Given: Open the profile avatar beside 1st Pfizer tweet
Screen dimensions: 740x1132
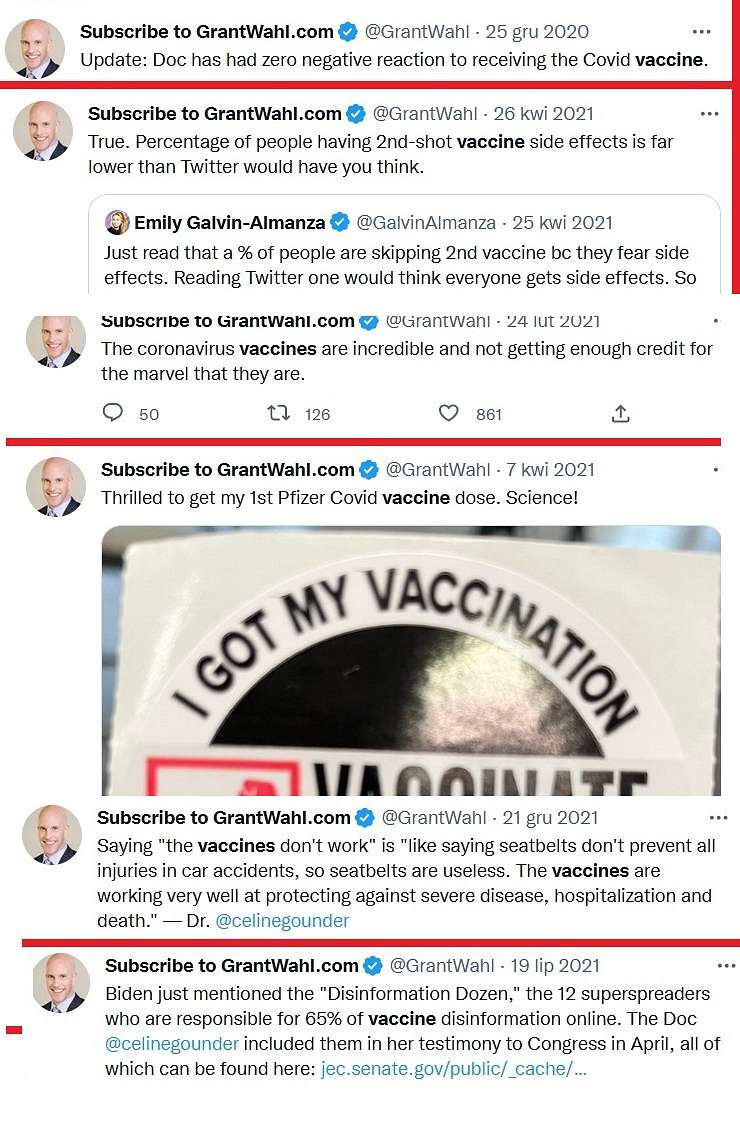Looking at the screenshot, I should coord(56,487).
